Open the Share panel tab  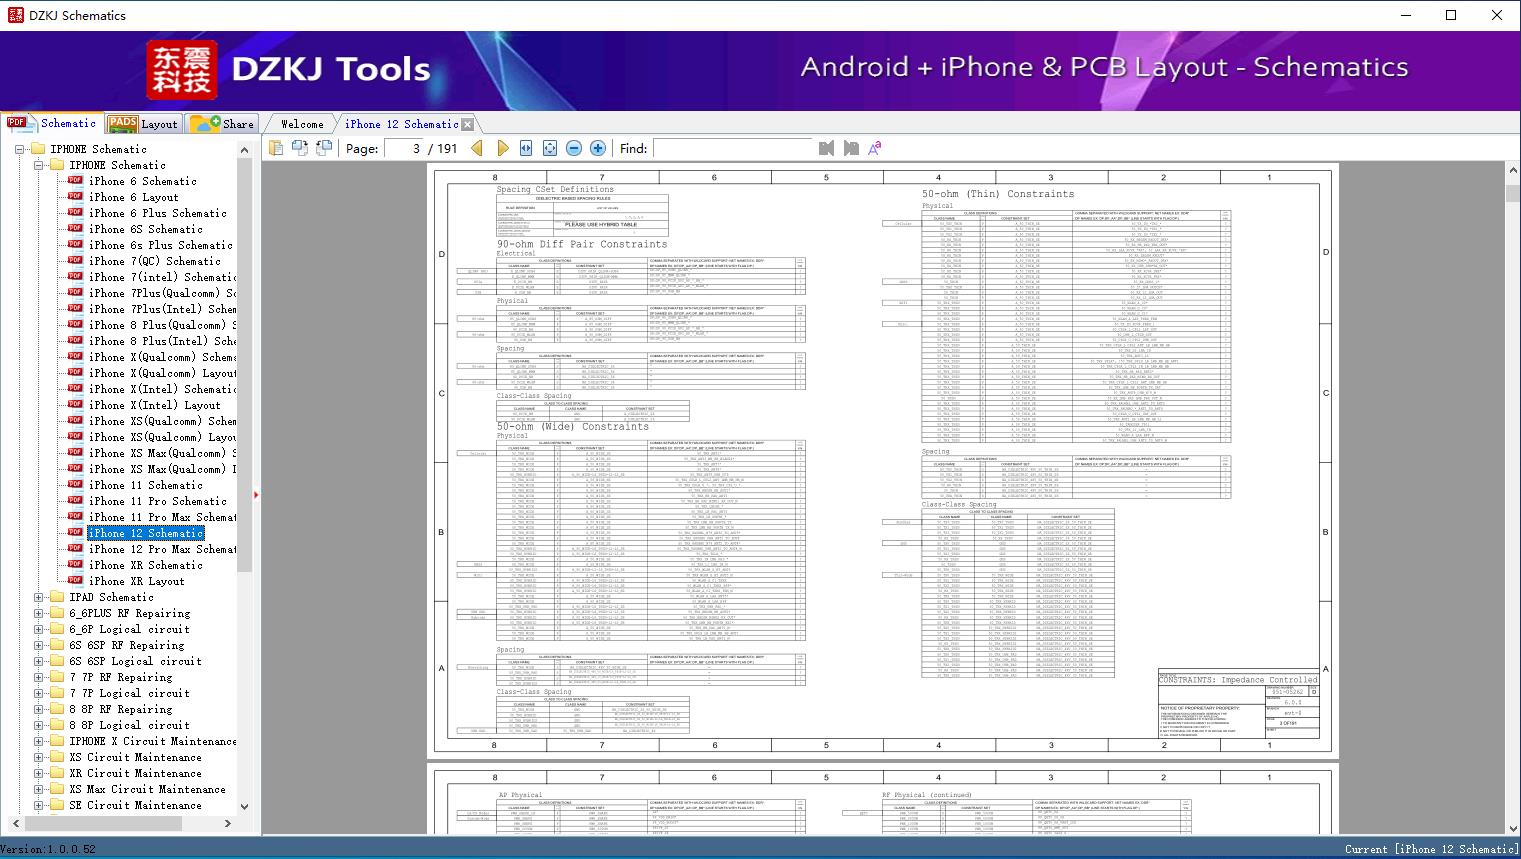tap(222, 124)
